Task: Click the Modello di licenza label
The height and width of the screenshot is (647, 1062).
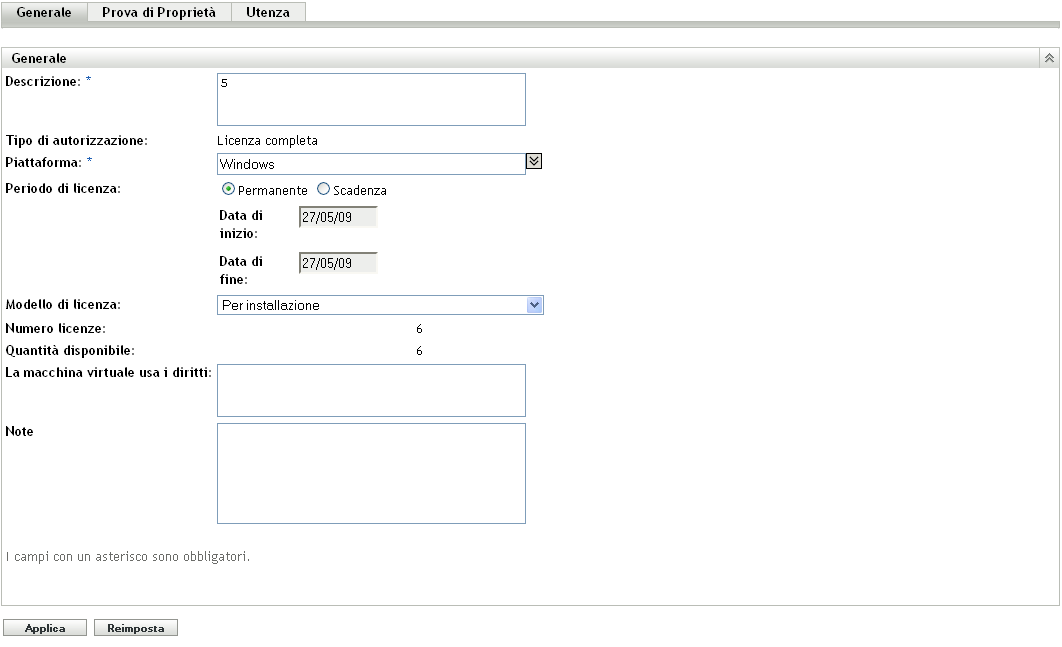Action: coord(63,305)
